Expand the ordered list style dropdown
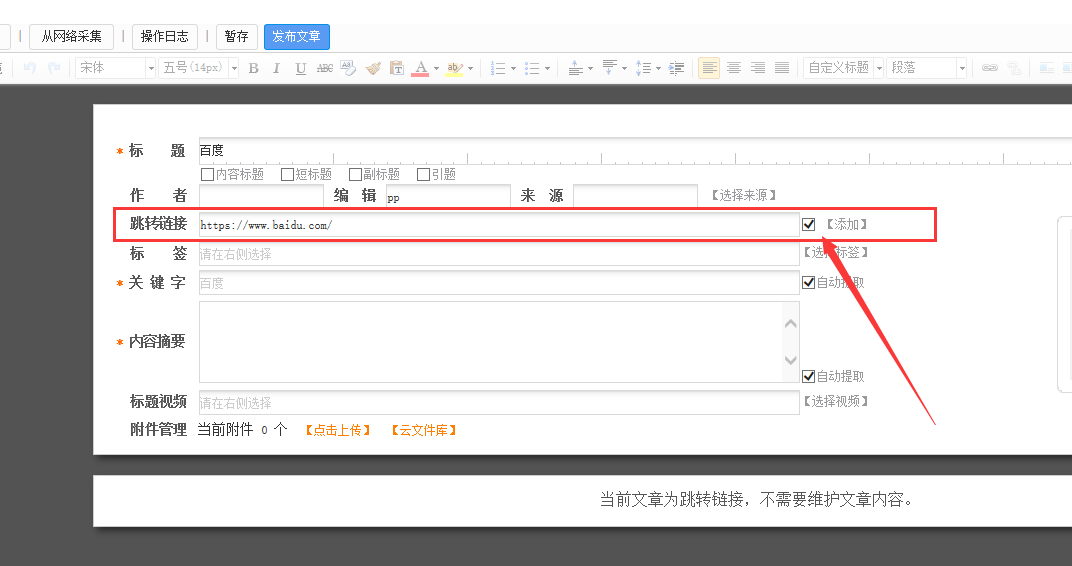This screenshot has height=566, width=1072. [x=513, y=68]
